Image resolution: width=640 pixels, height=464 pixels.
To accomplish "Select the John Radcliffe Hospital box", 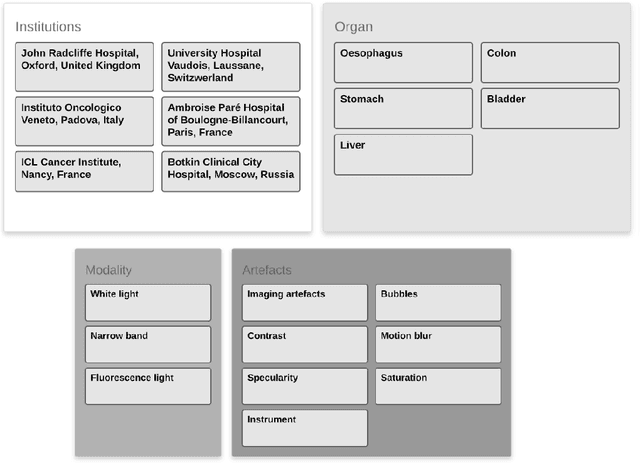I will click(85, 66).
